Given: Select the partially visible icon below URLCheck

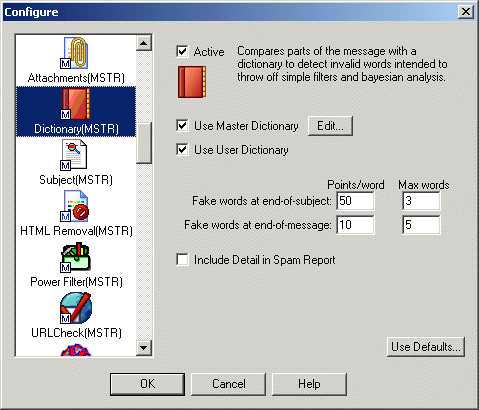Looking at the screenshot, I should pyautogui.click(x=76, y=351).
